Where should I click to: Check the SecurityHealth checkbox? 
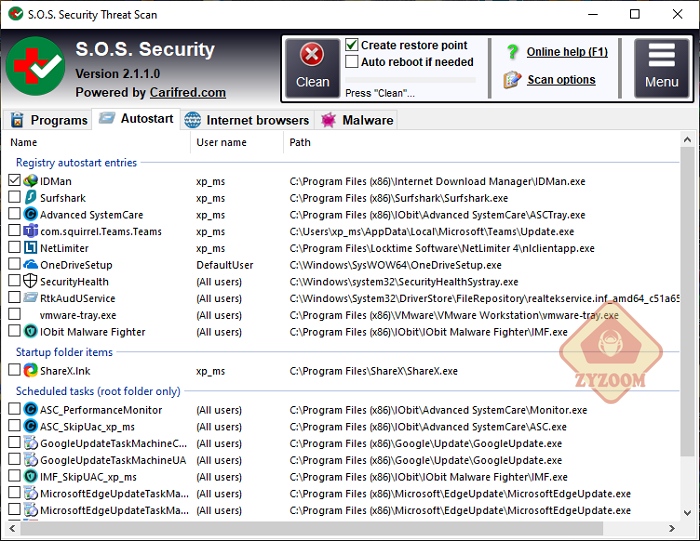click(14, 280)
